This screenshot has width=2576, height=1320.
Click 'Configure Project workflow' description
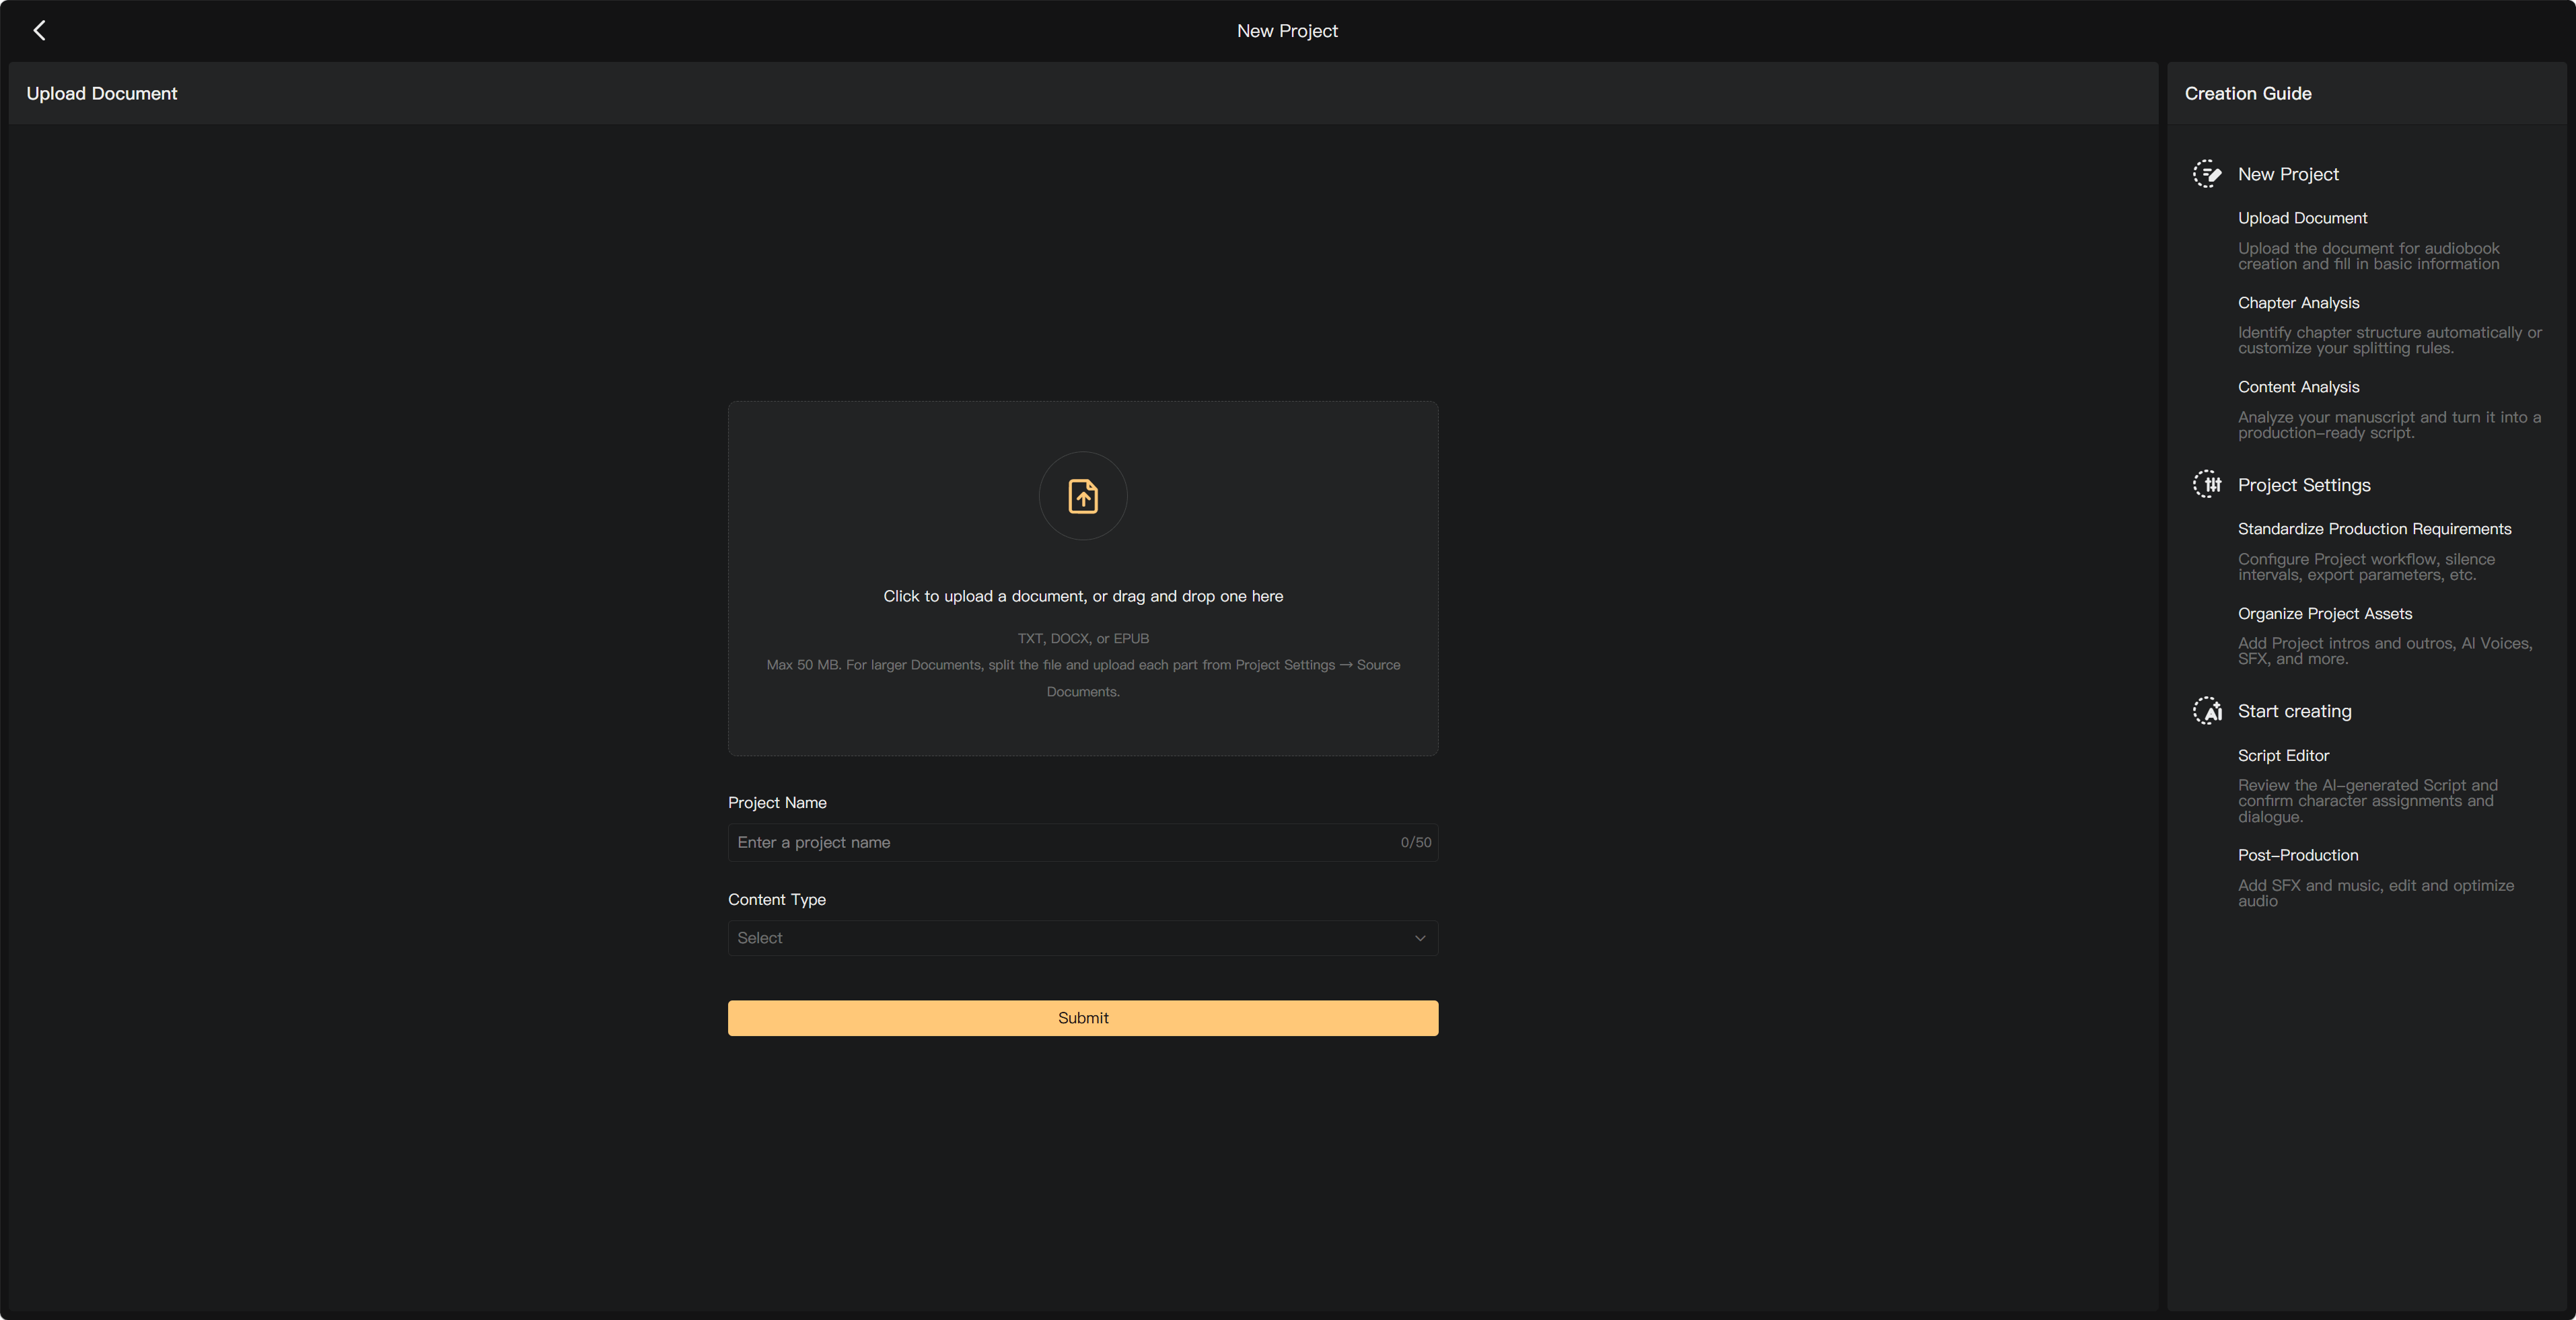coord(2366,567)
